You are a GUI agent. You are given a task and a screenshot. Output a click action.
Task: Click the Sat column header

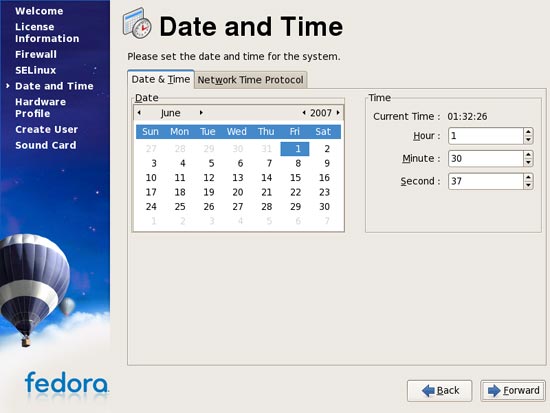(323, 132)
